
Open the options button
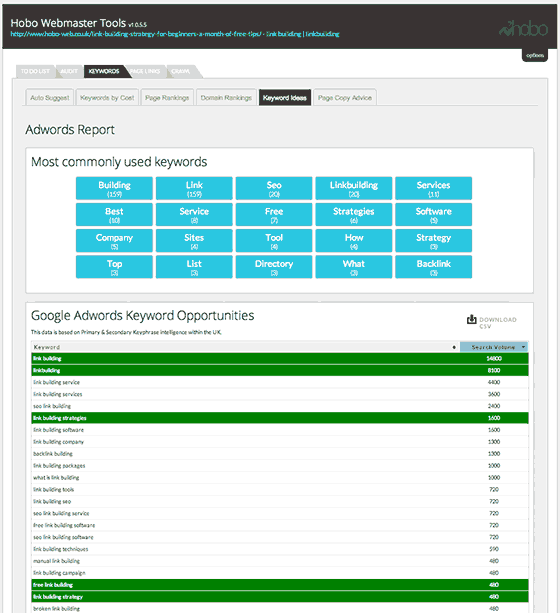pos(535,55)
